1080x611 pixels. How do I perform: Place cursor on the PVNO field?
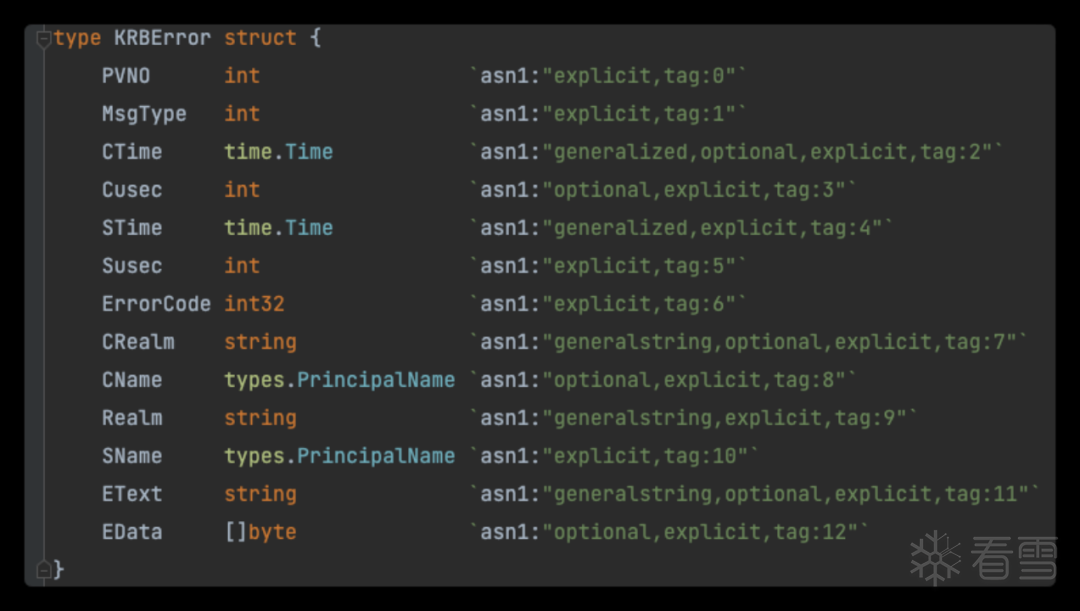(x=126, y=76)
